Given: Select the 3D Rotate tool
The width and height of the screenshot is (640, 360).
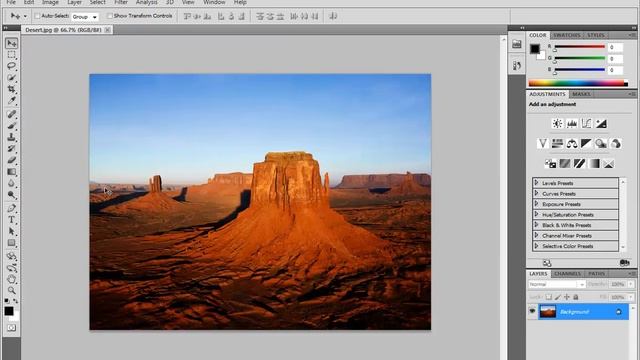Looking at the screenshot, I should 11,256.
